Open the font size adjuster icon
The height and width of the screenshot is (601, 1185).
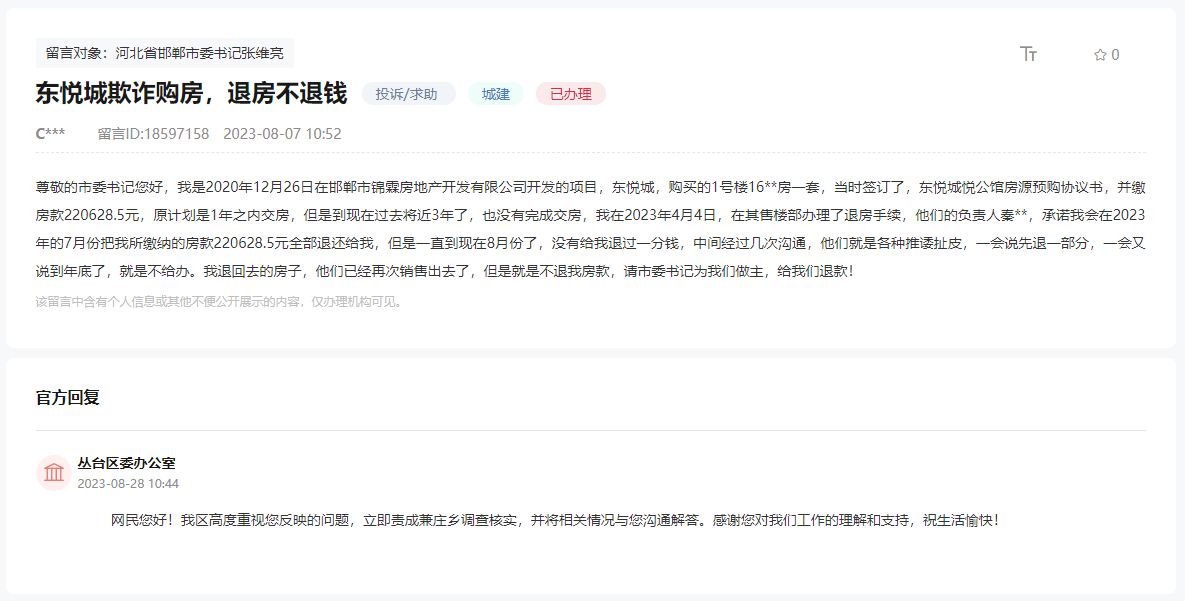[1029, 54]
